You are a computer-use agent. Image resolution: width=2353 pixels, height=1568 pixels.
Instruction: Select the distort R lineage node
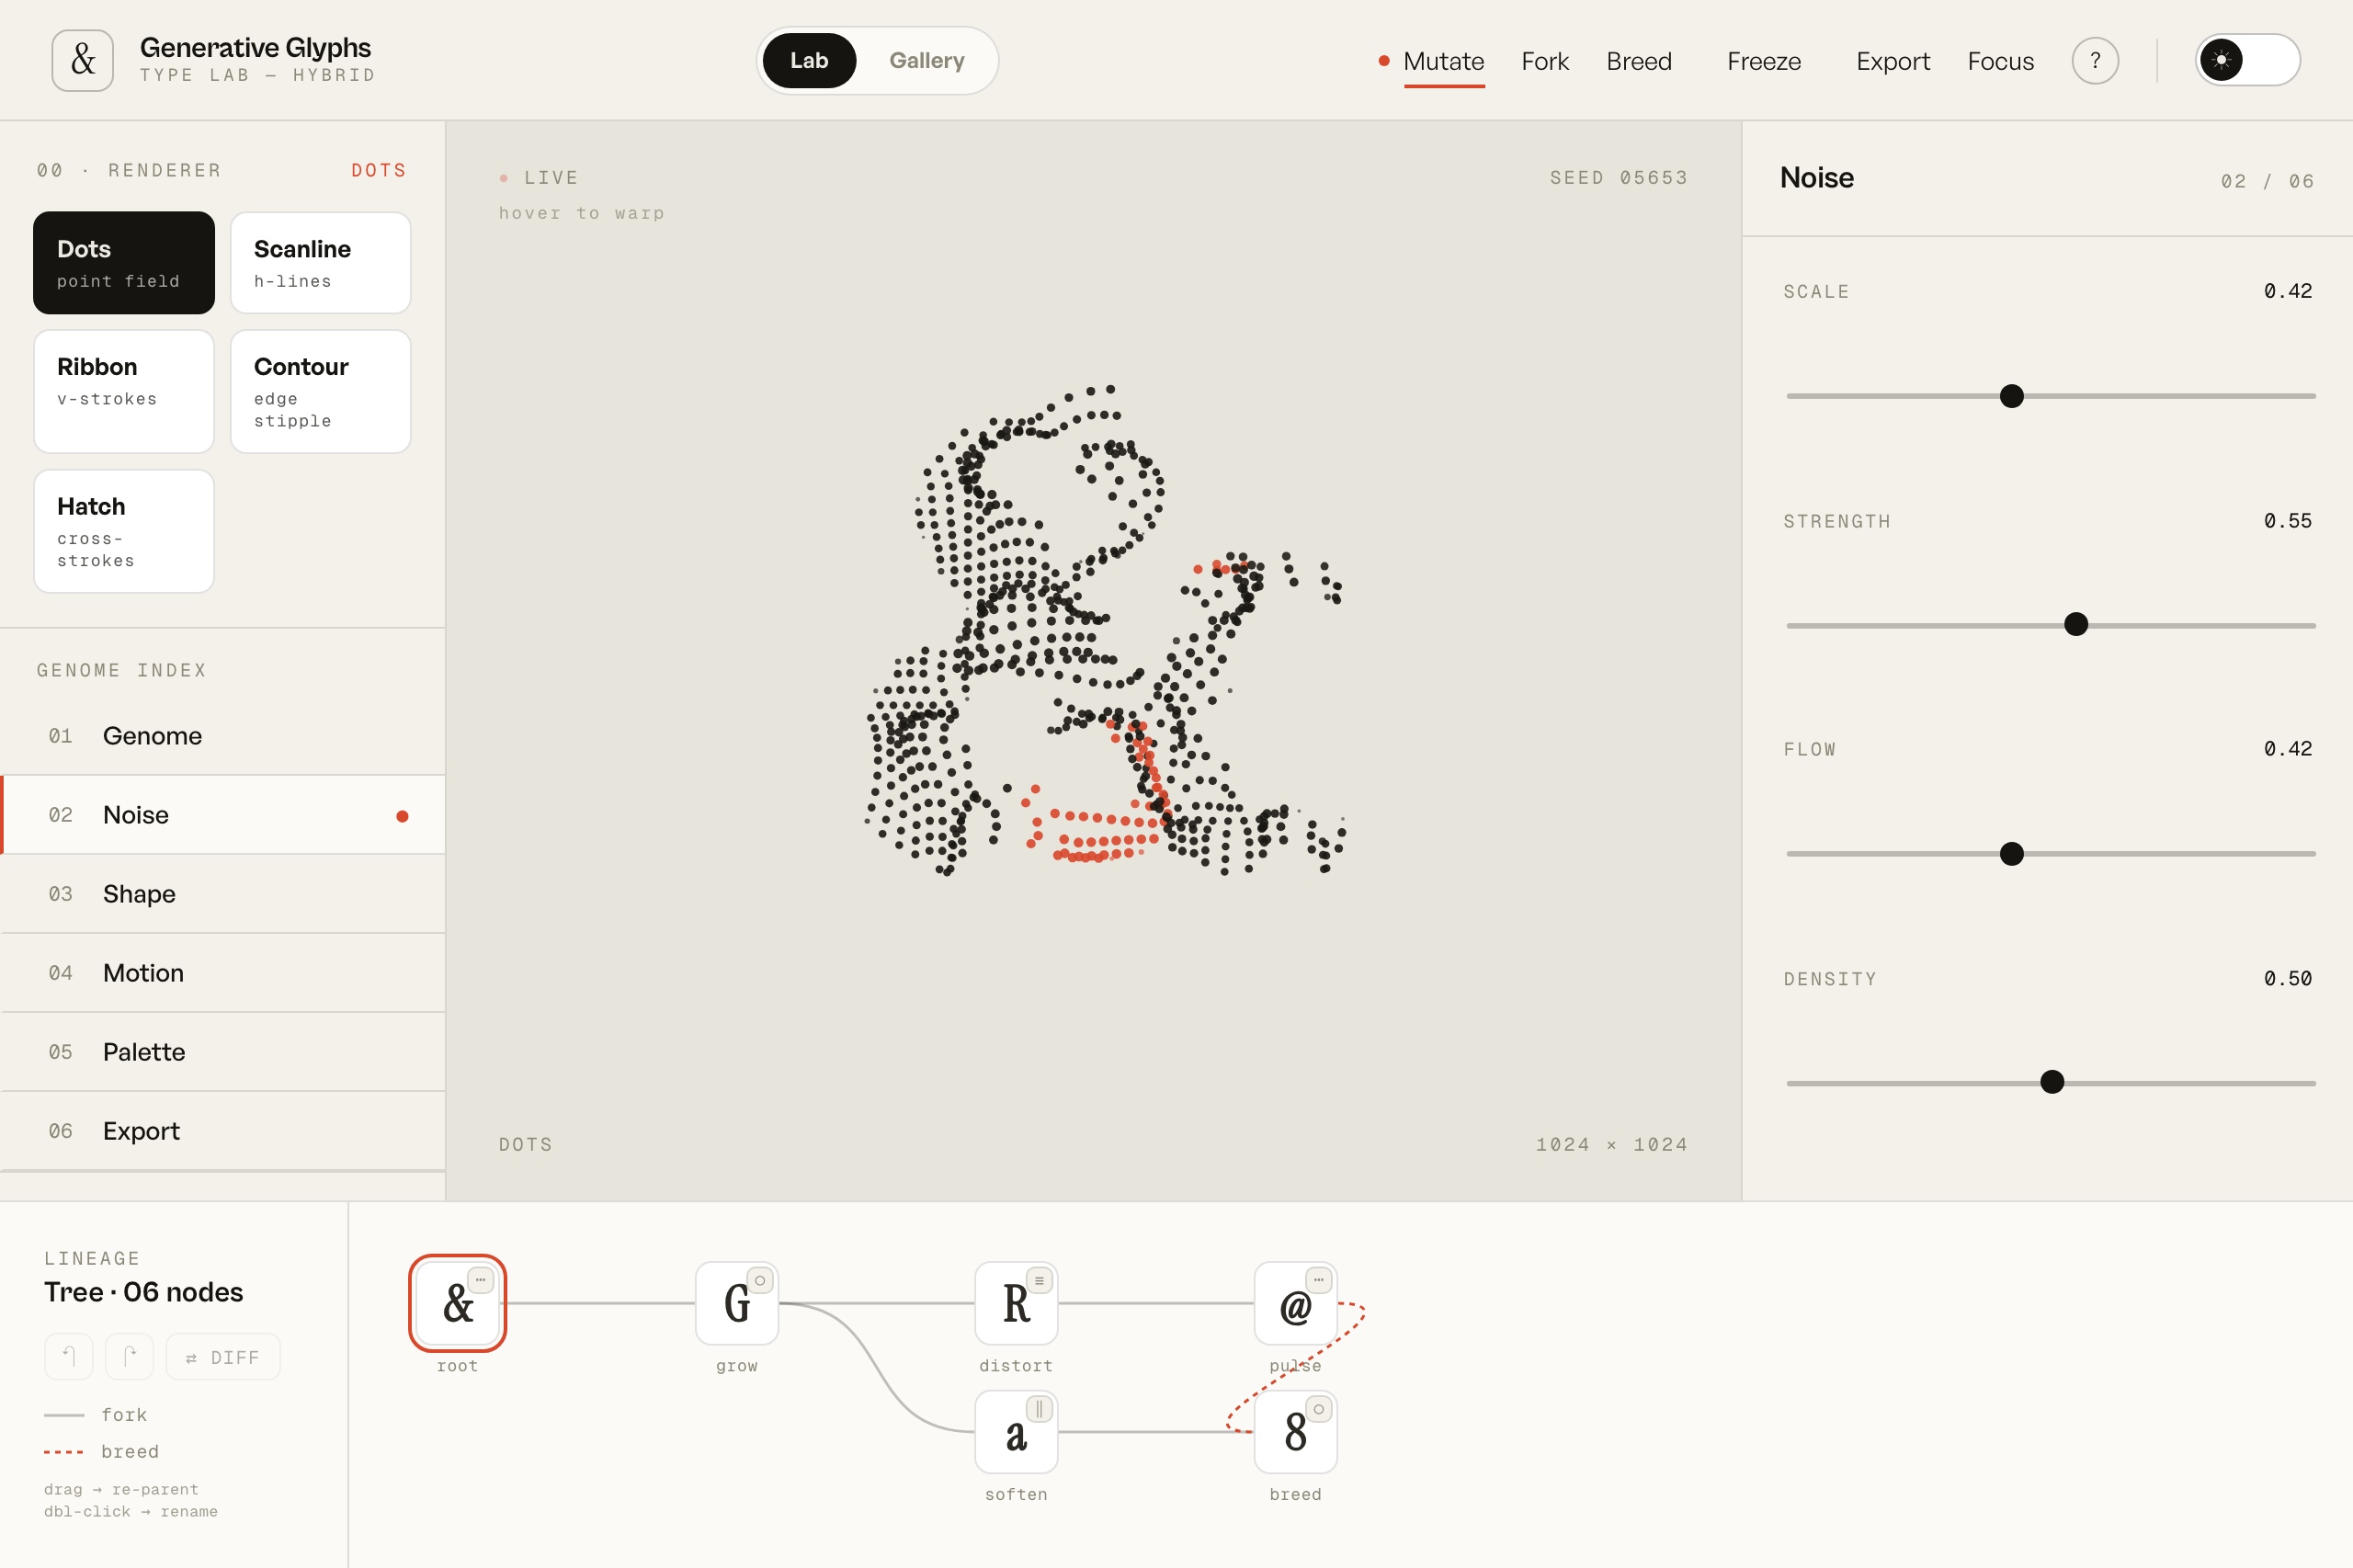(x=1016, y=1303)
